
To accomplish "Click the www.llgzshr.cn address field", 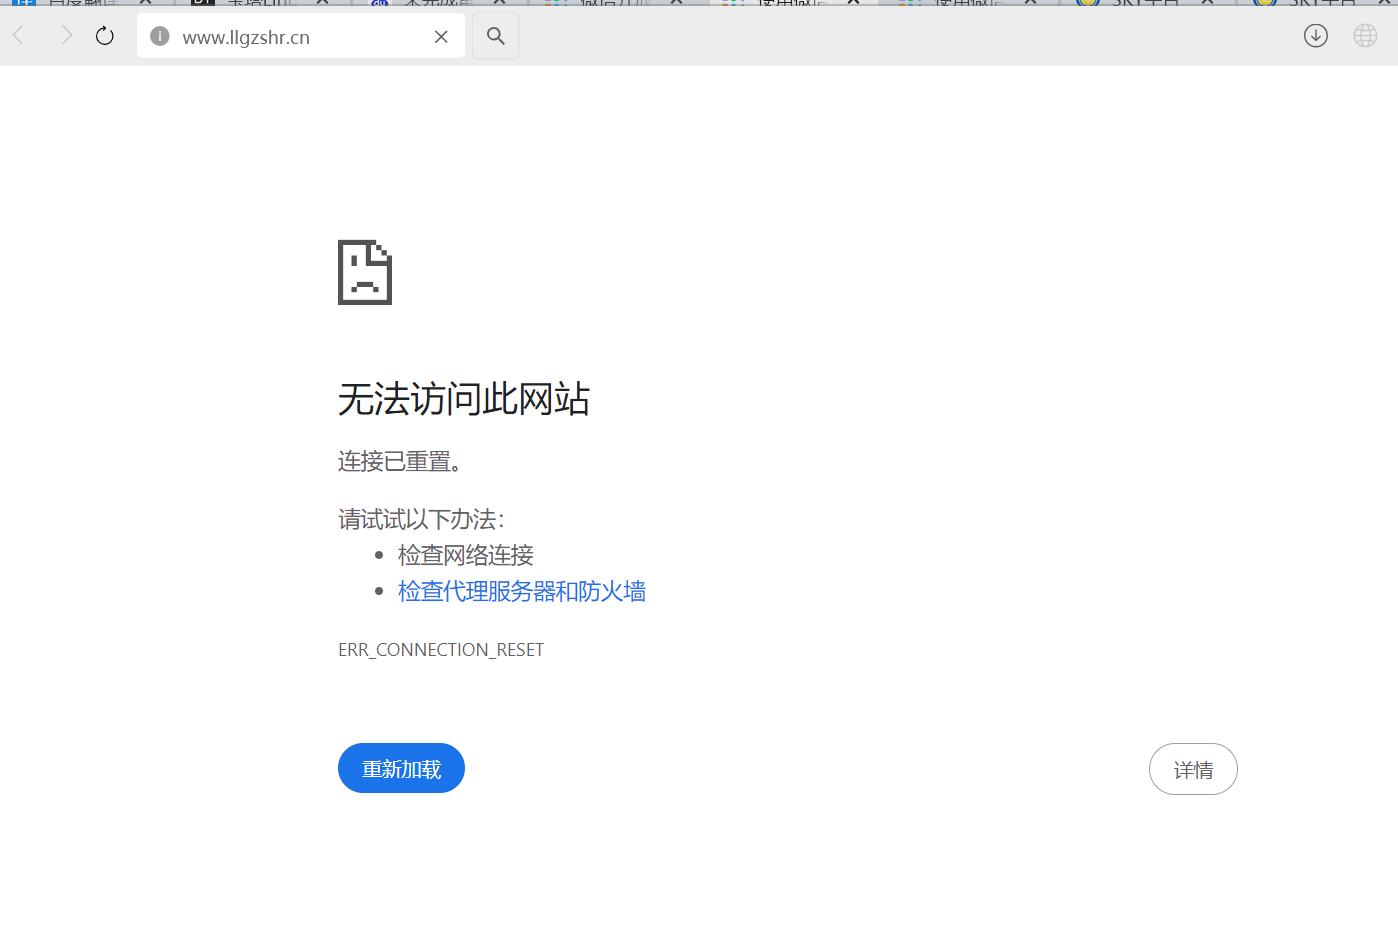I will coord(301,36).
